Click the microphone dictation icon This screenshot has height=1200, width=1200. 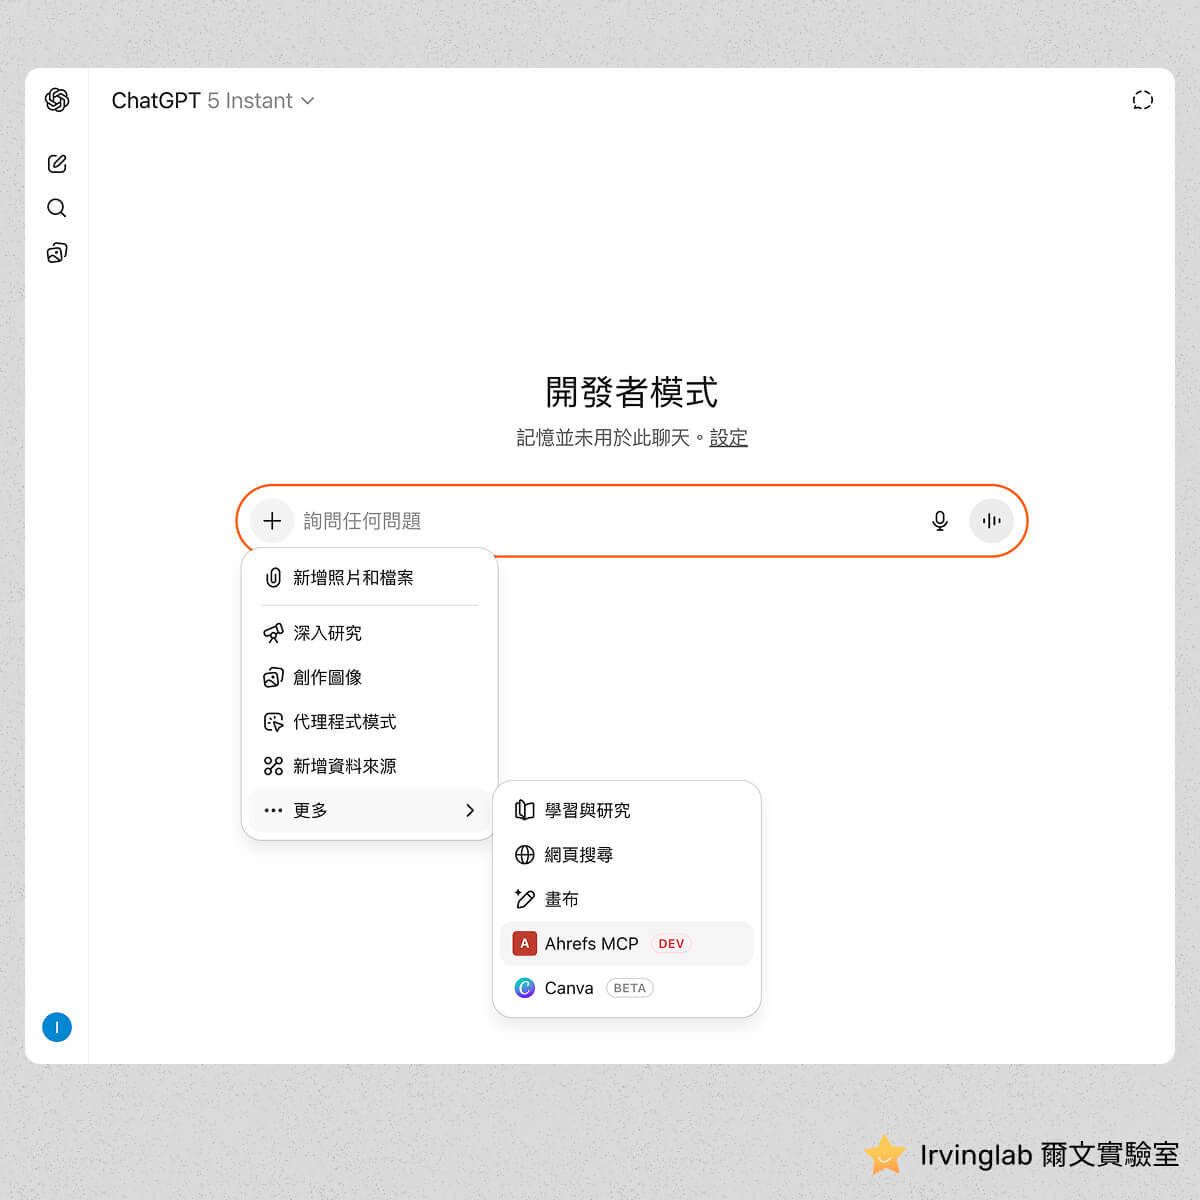coord(940,521)
